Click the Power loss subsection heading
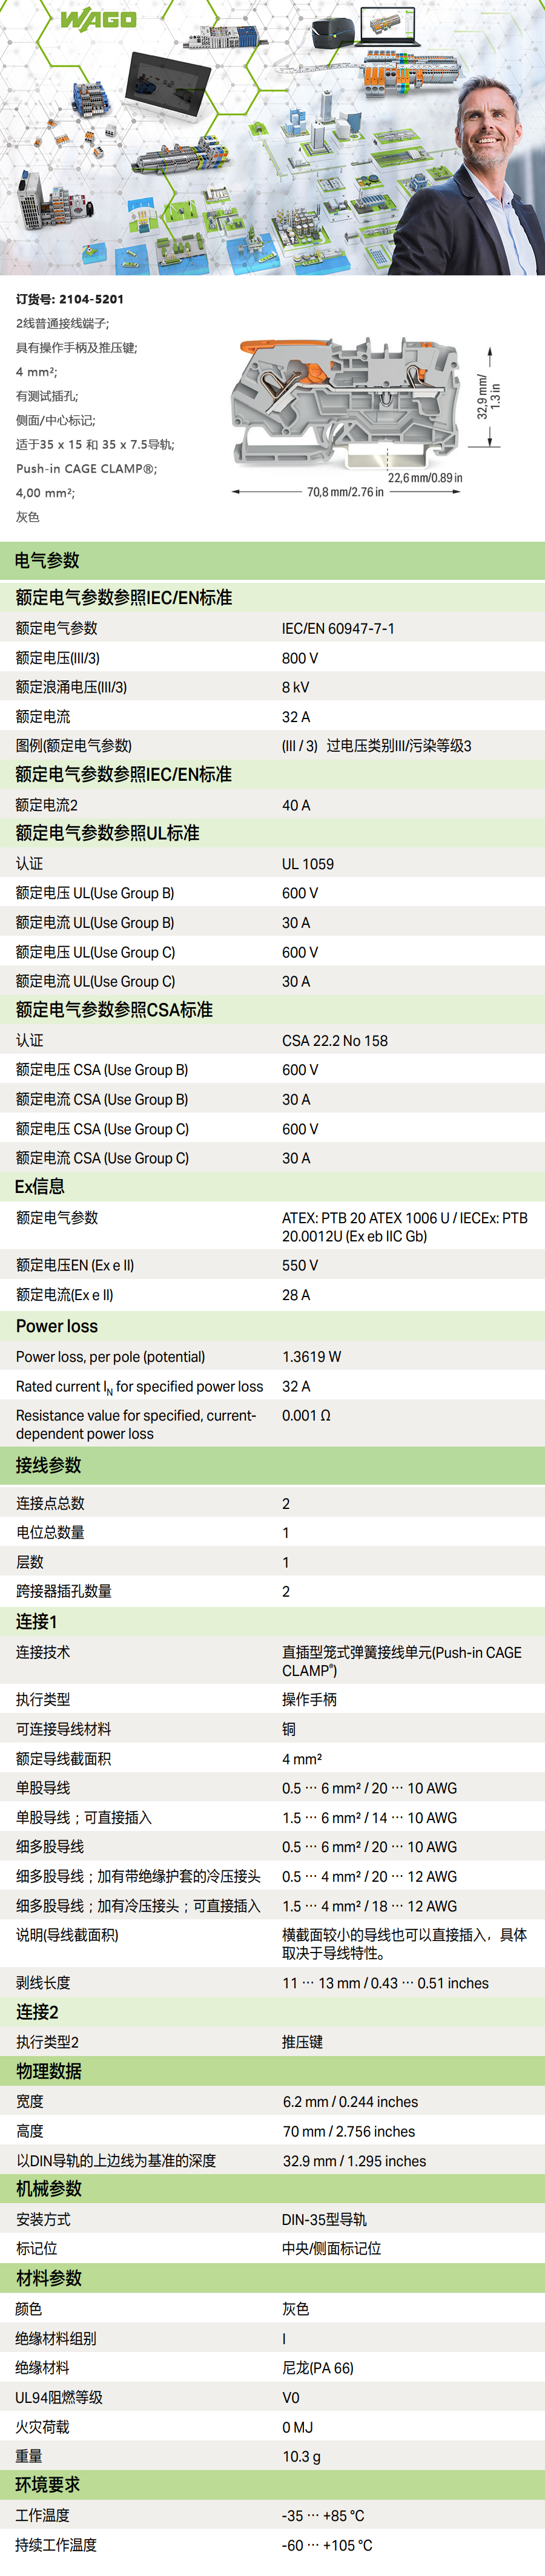545x2576 pixels. tap(57, 1326)
